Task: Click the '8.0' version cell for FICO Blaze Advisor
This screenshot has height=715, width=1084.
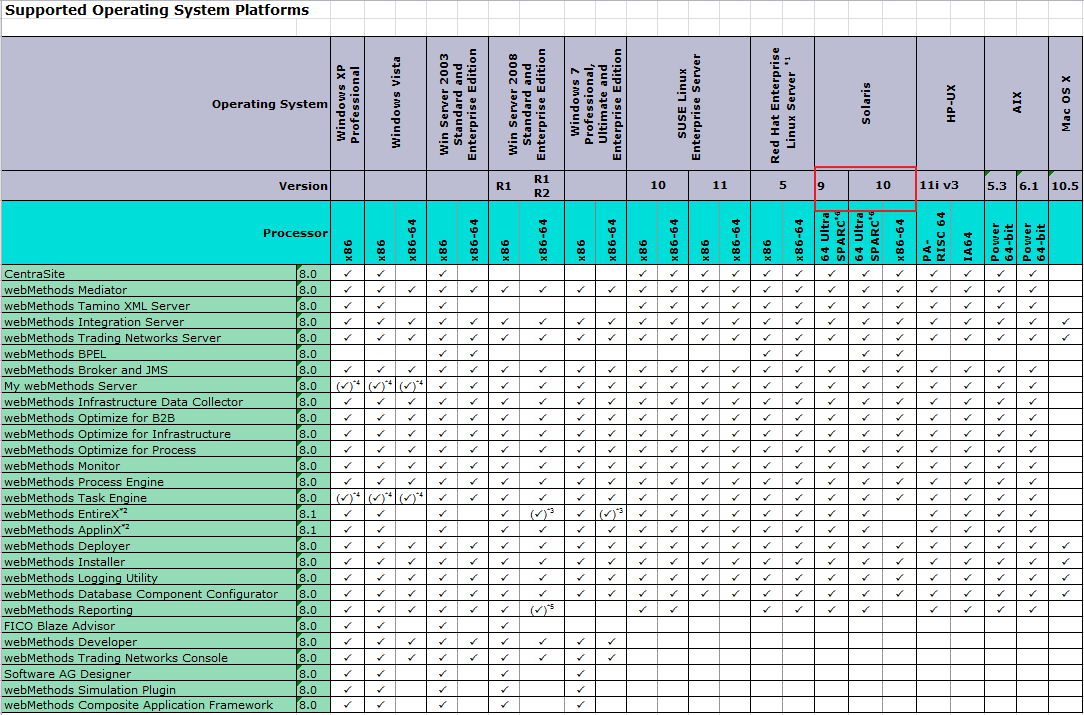Action: (314, 626)
